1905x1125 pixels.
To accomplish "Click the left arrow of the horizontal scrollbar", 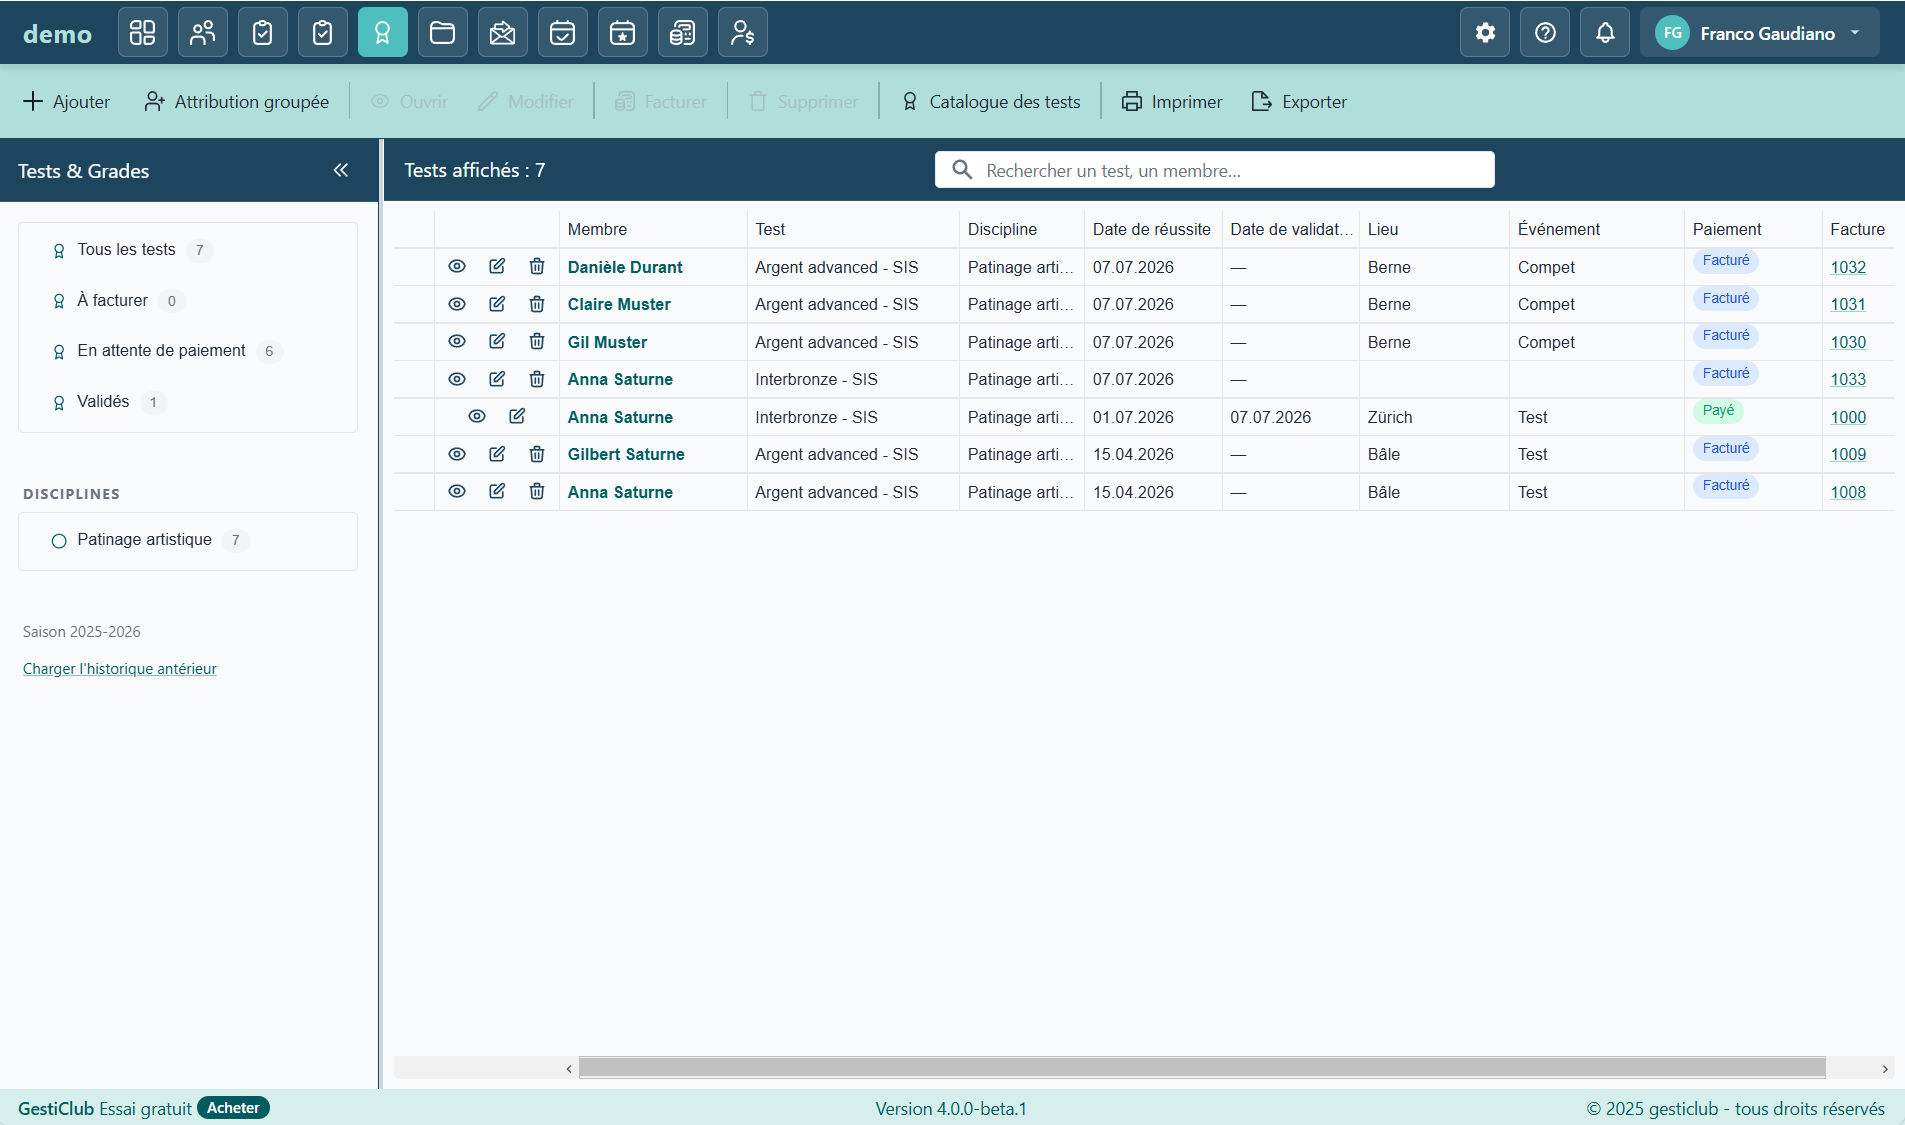I will (569, 1068).
